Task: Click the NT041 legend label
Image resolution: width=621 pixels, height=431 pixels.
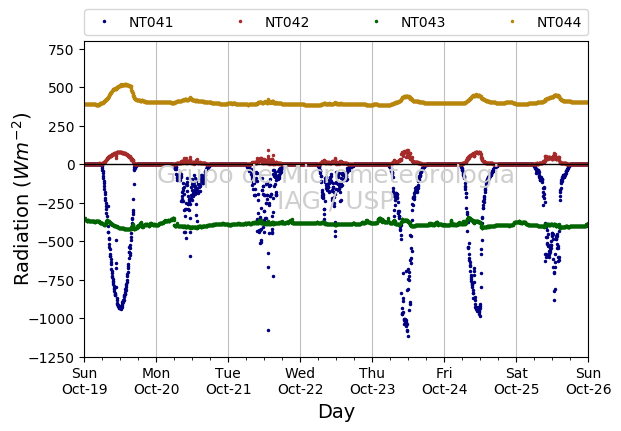Action: pos(151,22)
